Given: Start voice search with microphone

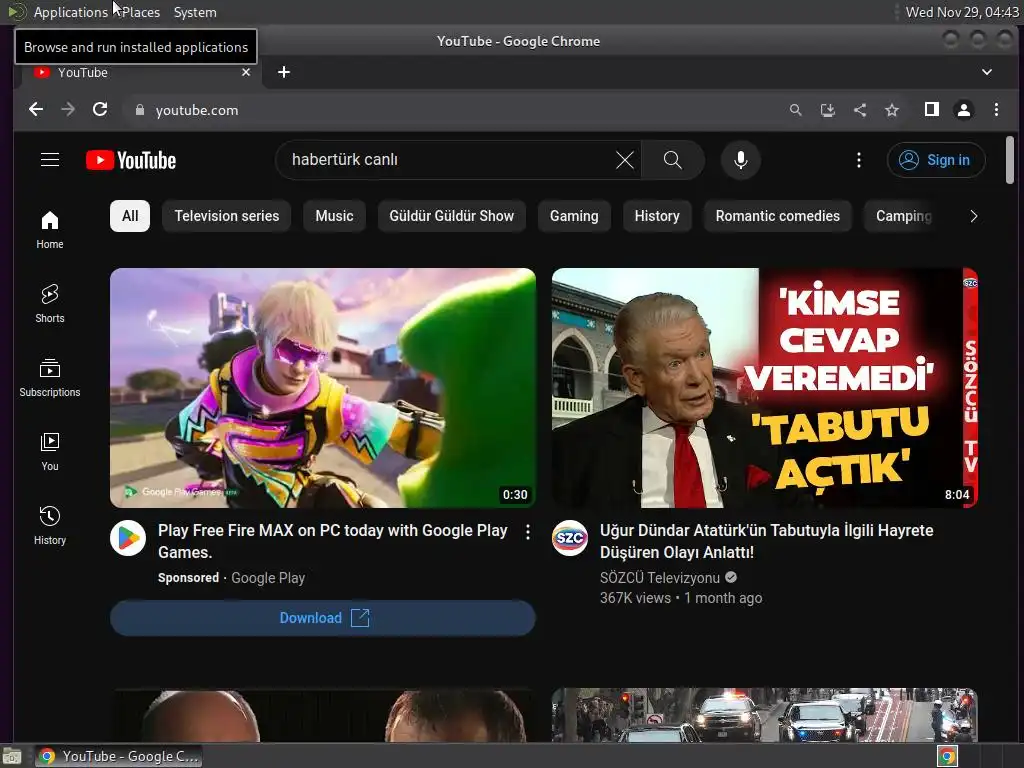Looking at the screenshot, I should pyautogui.click(x=741, y=160).
